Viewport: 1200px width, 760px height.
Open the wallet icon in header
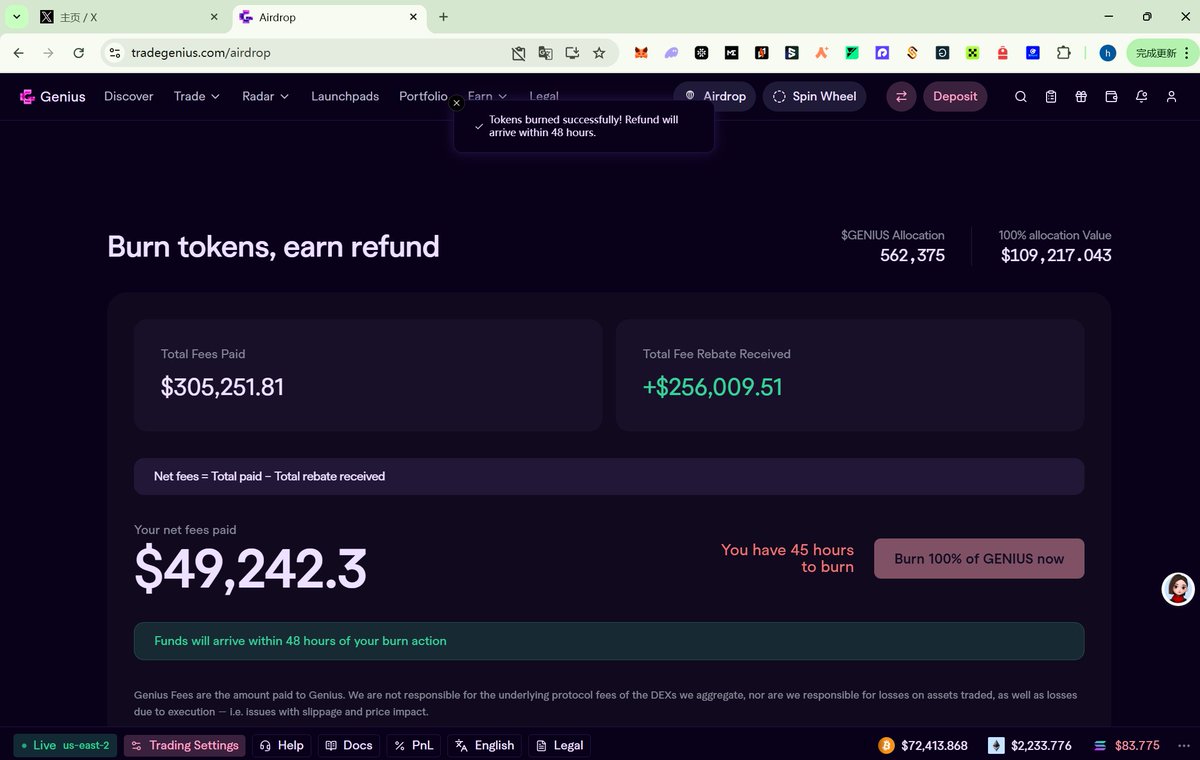pyautogui.click(x=1111, y=97)
